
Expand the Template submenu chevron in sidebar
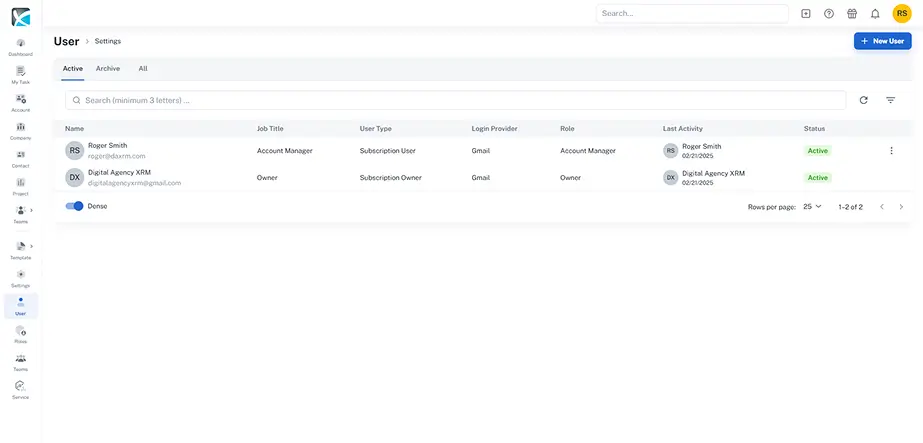click(x=32, y=246)
